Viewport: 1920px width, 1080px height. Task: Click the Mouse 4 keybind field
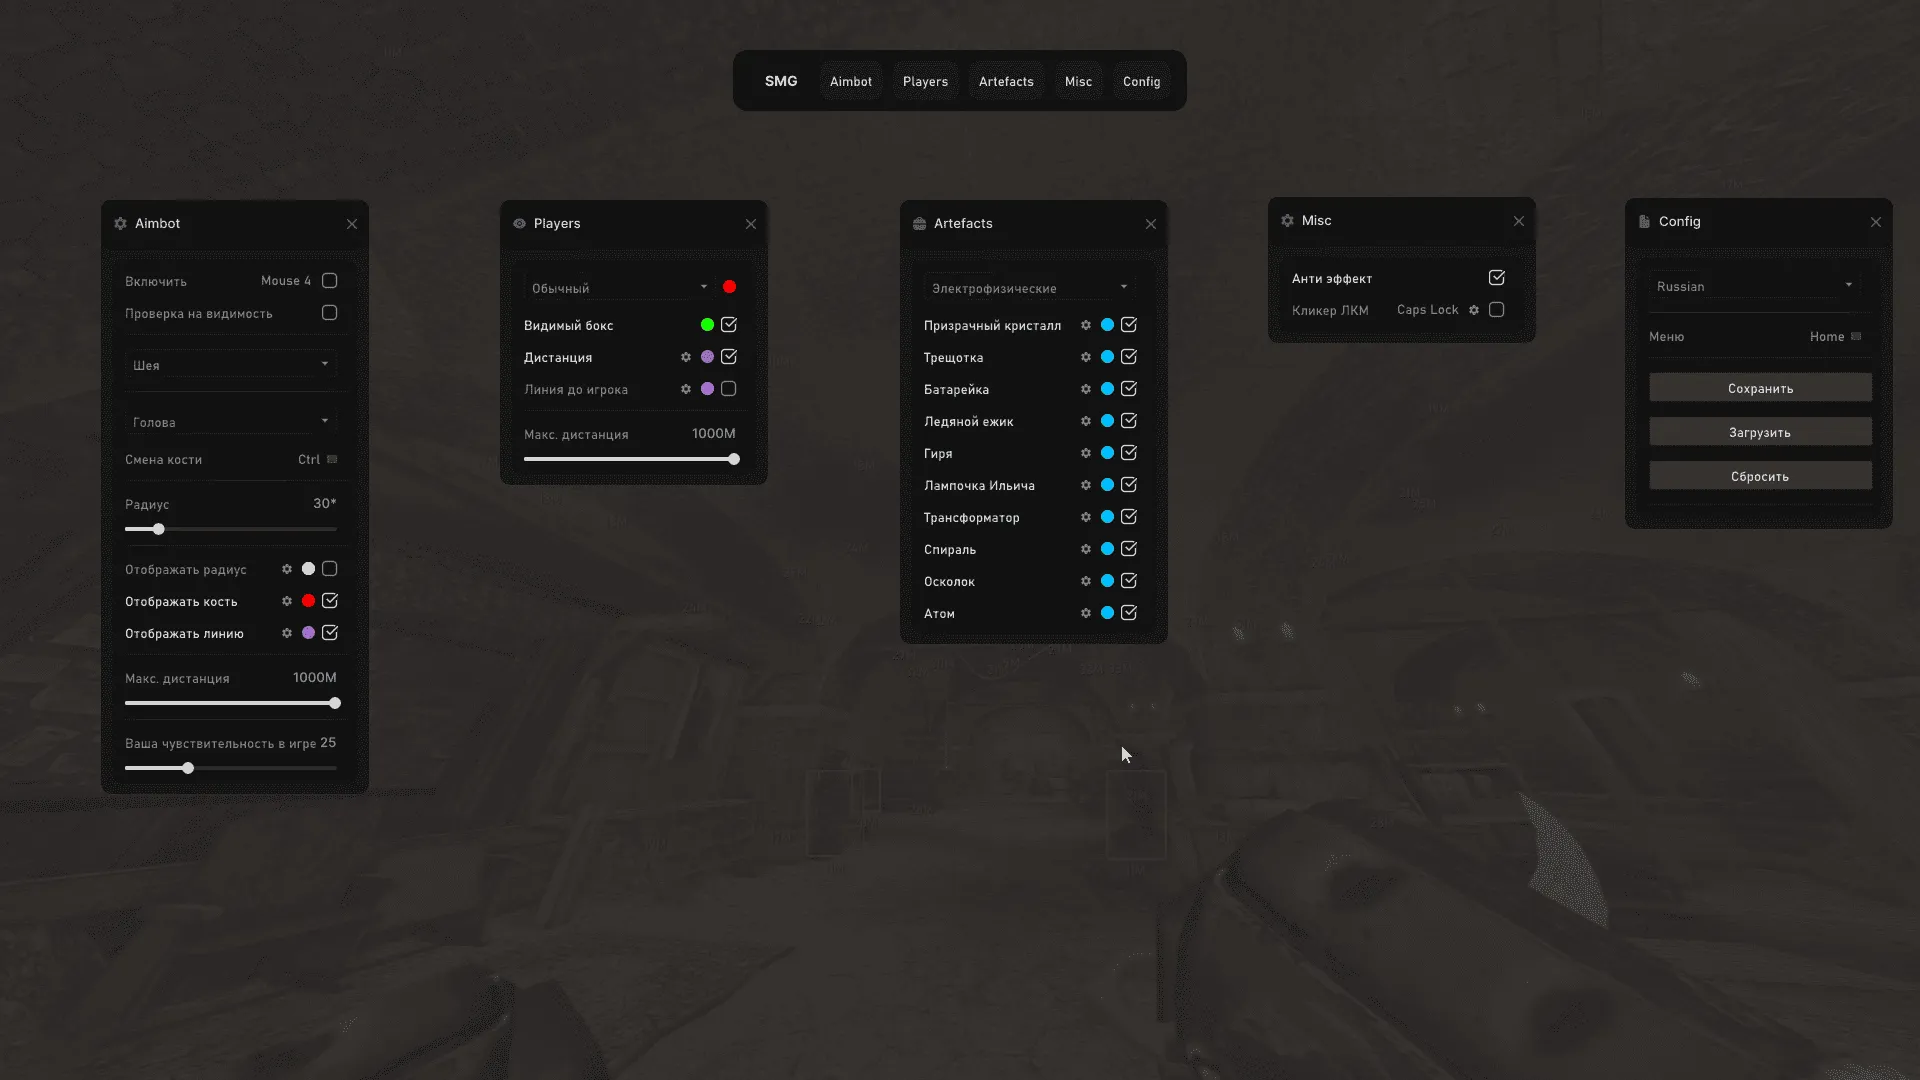[x=286, y=281]
